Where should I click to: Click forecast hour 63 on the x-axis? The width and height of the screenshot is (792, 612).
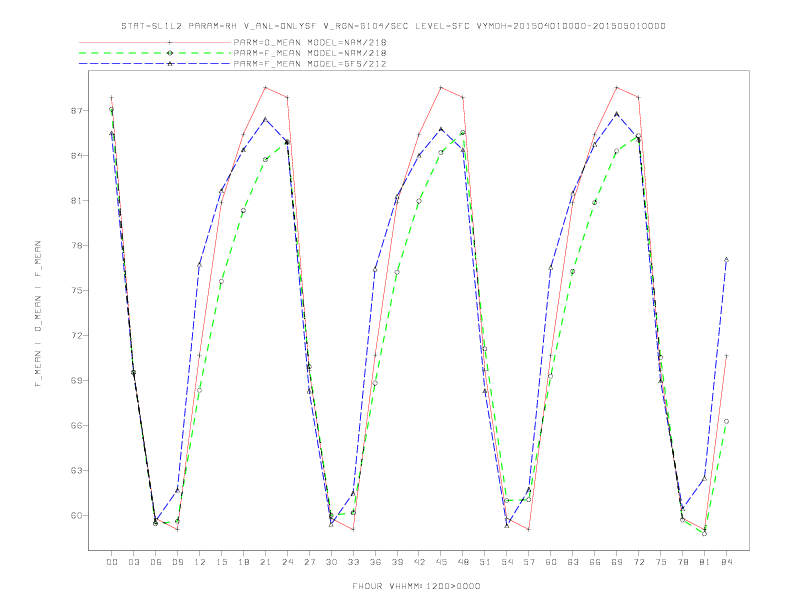[x=573, y=562]
